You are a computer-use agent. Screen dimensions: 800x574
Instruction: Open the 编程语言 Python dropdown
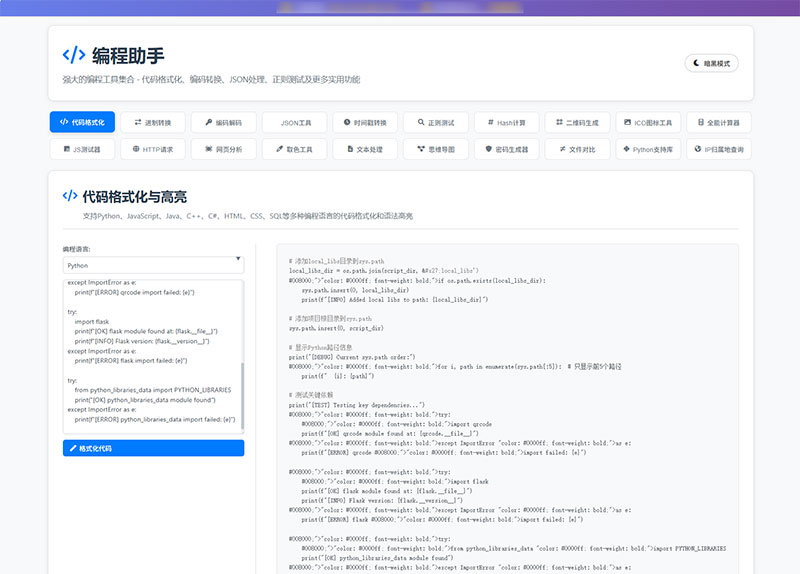pos(153,265)
